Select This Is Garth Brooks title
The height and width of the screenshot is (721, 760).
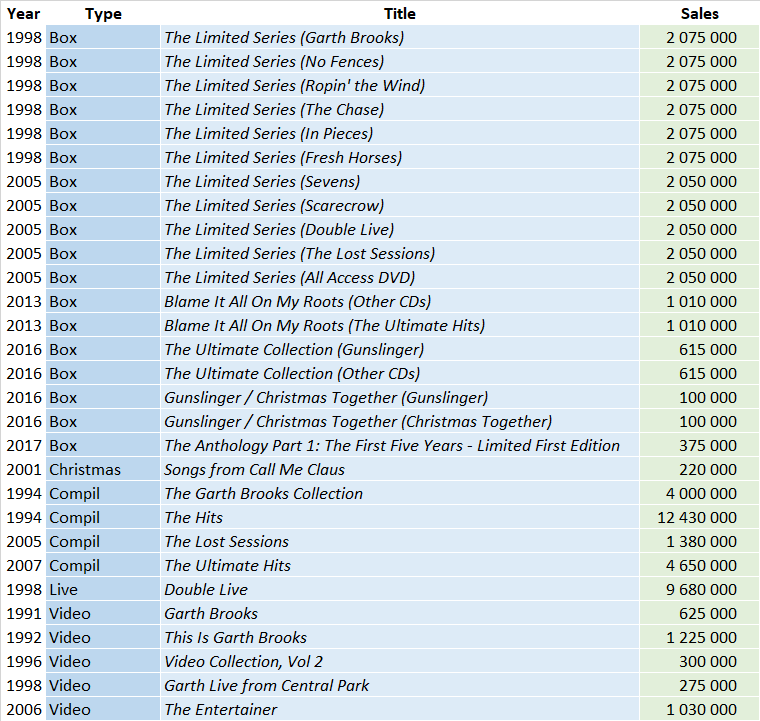pyautogui.click(x=236, y=638)
